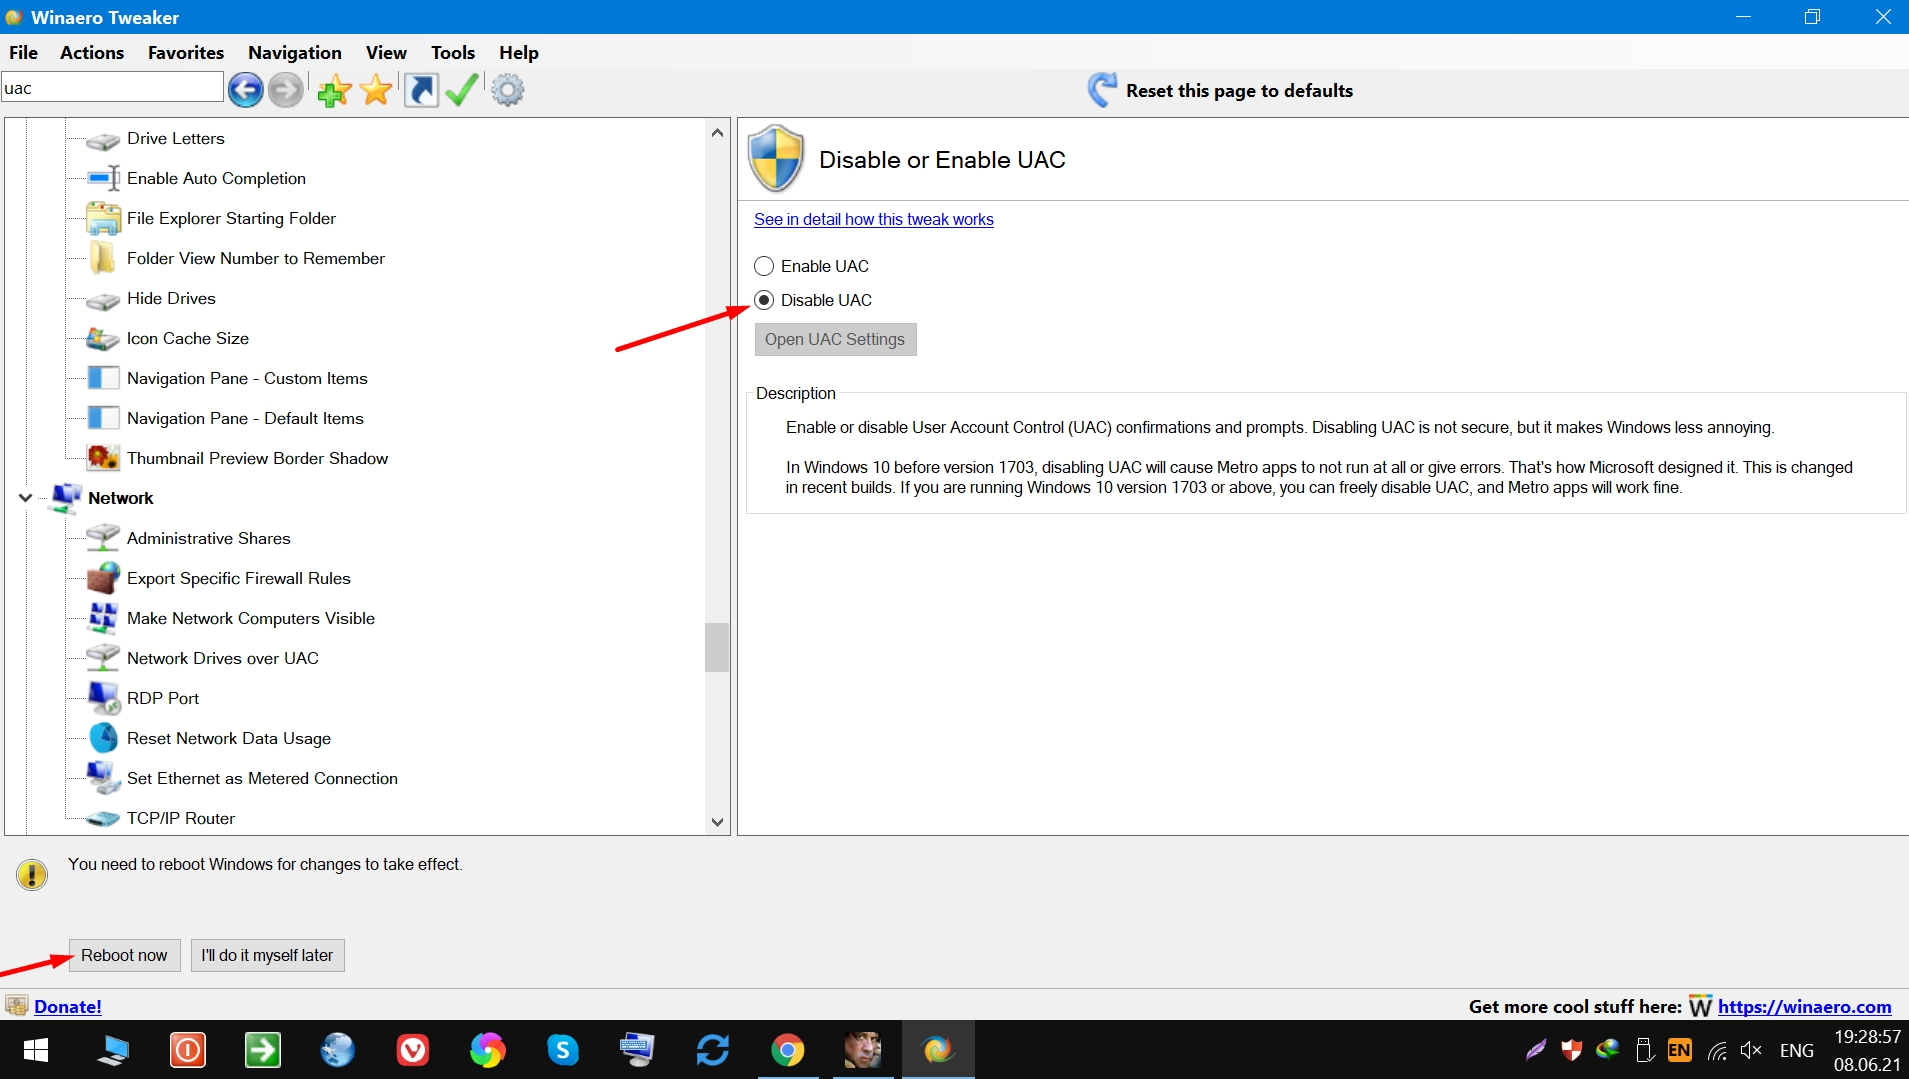Select the RDP Port icon

point(103,698)
